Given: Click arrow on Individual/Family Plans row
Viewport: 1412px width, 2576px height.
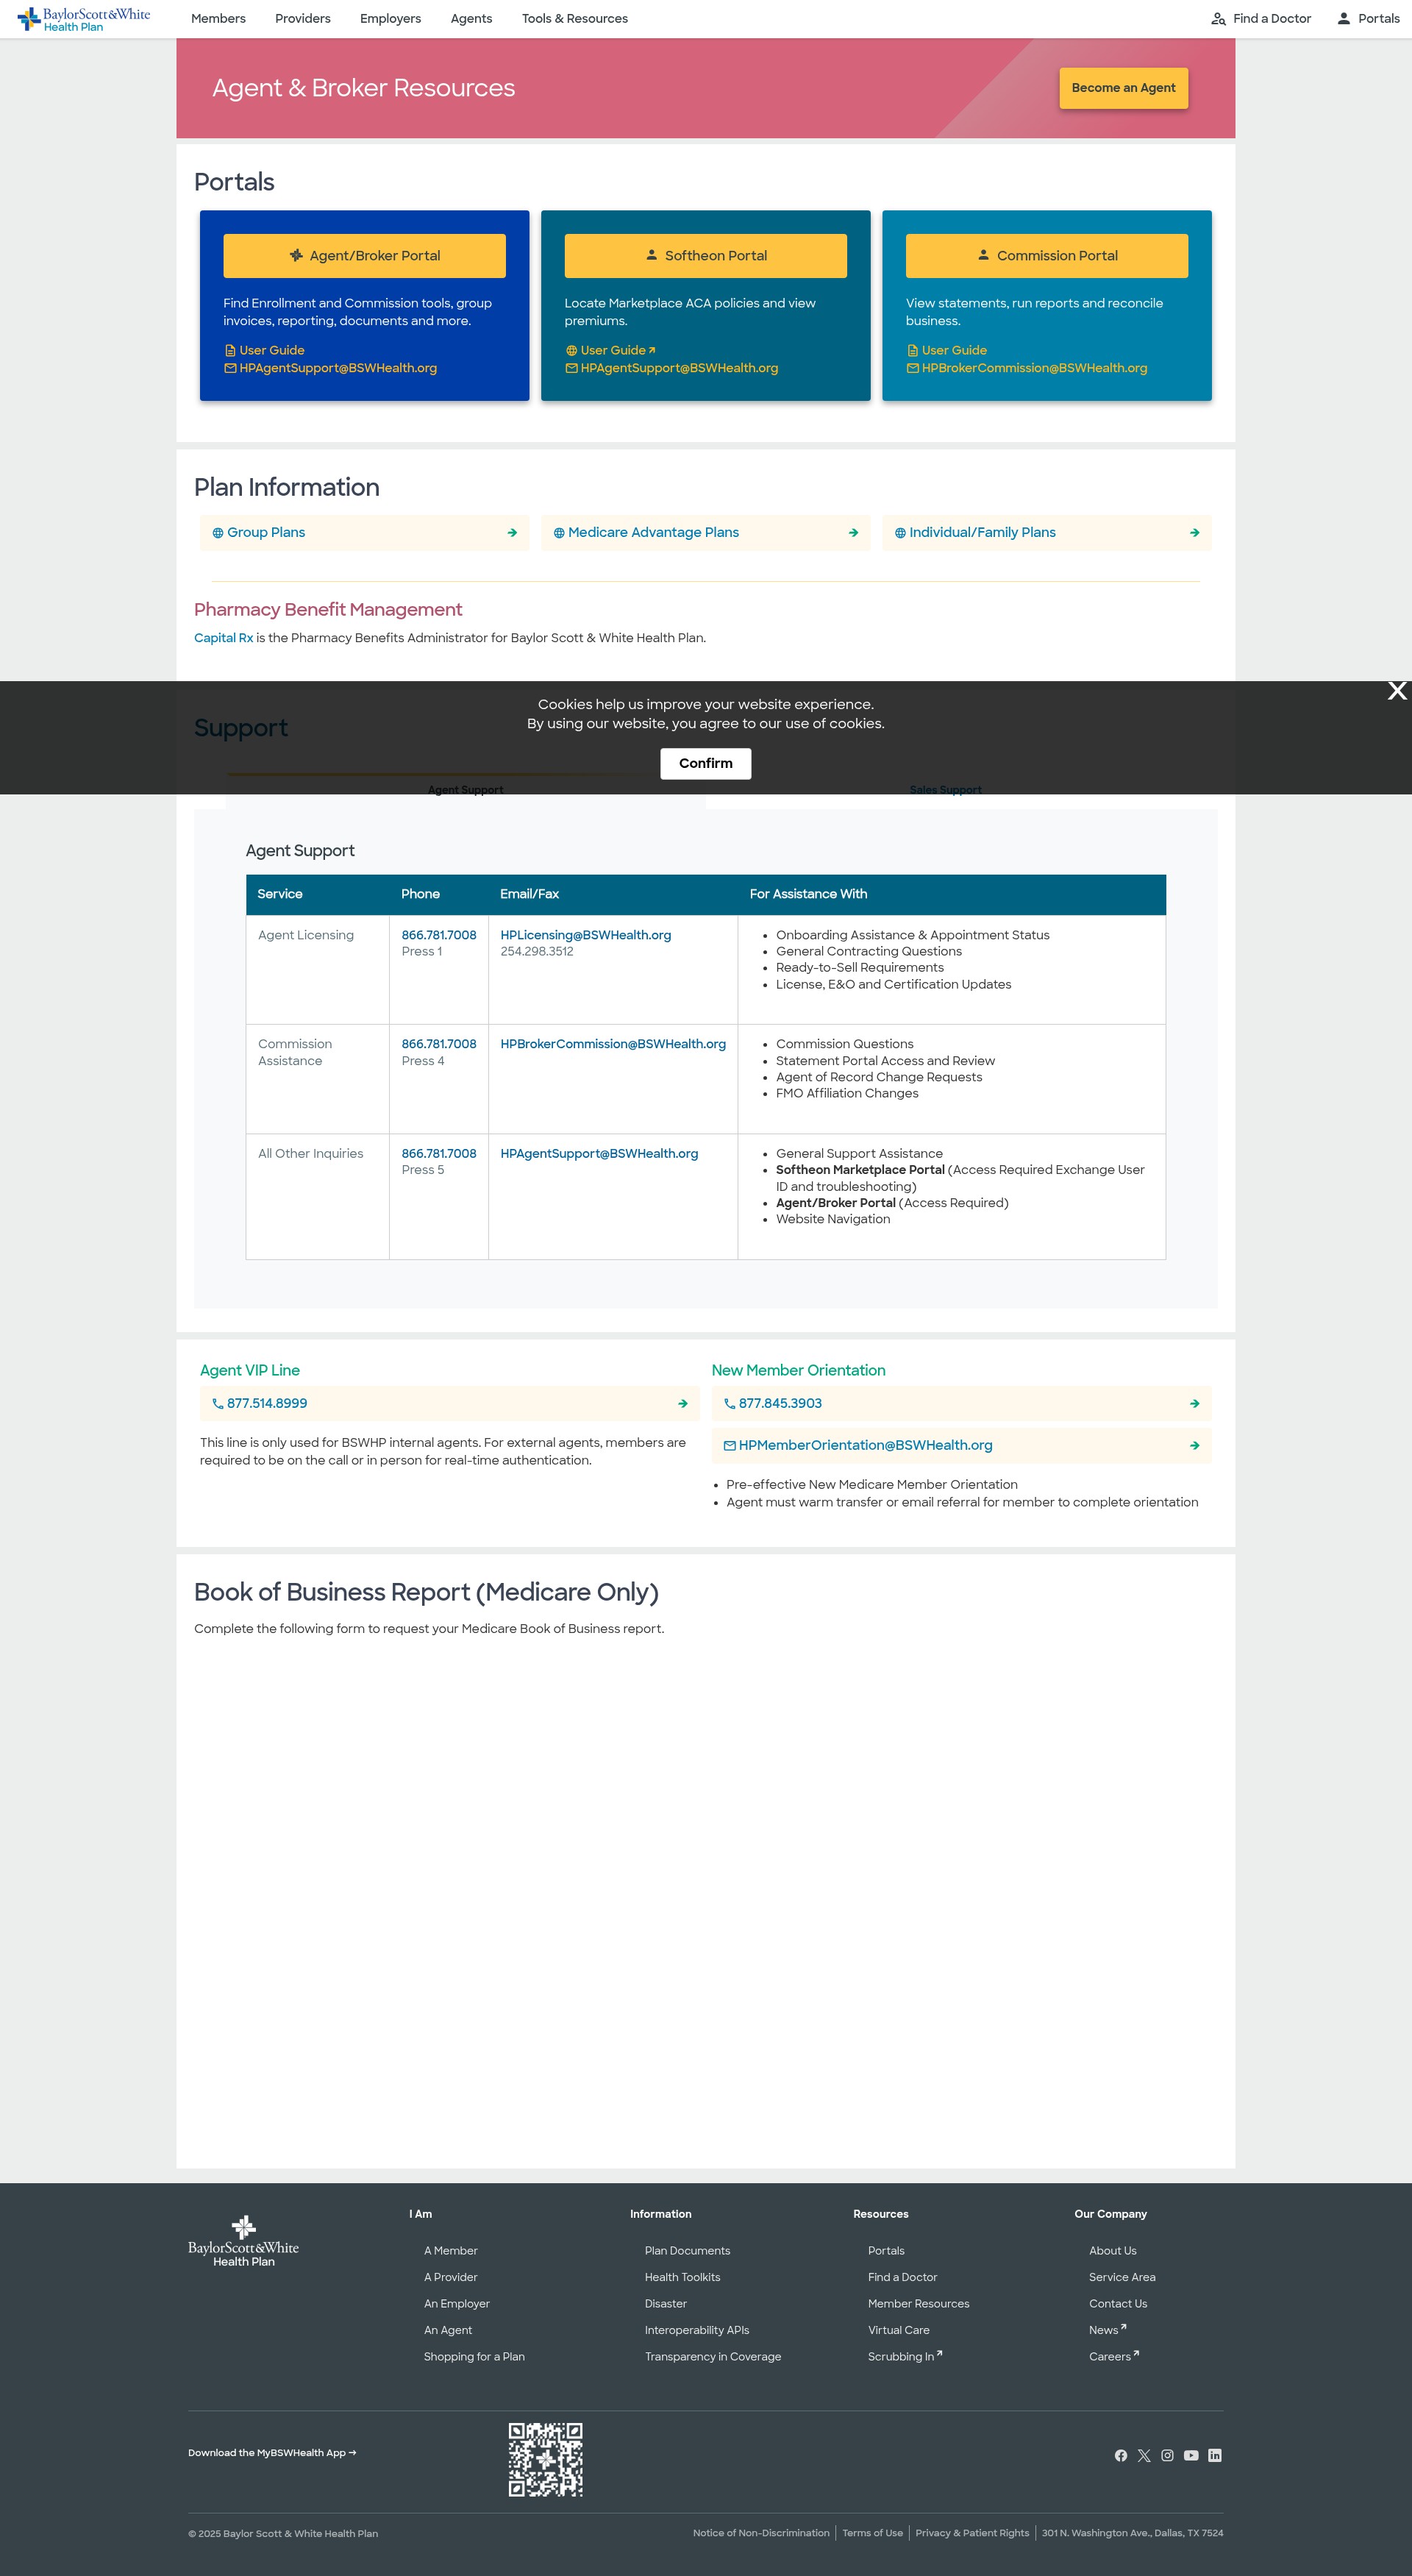Looking at the screenshot, I should pyautogui.click(x=1194, y=533).
